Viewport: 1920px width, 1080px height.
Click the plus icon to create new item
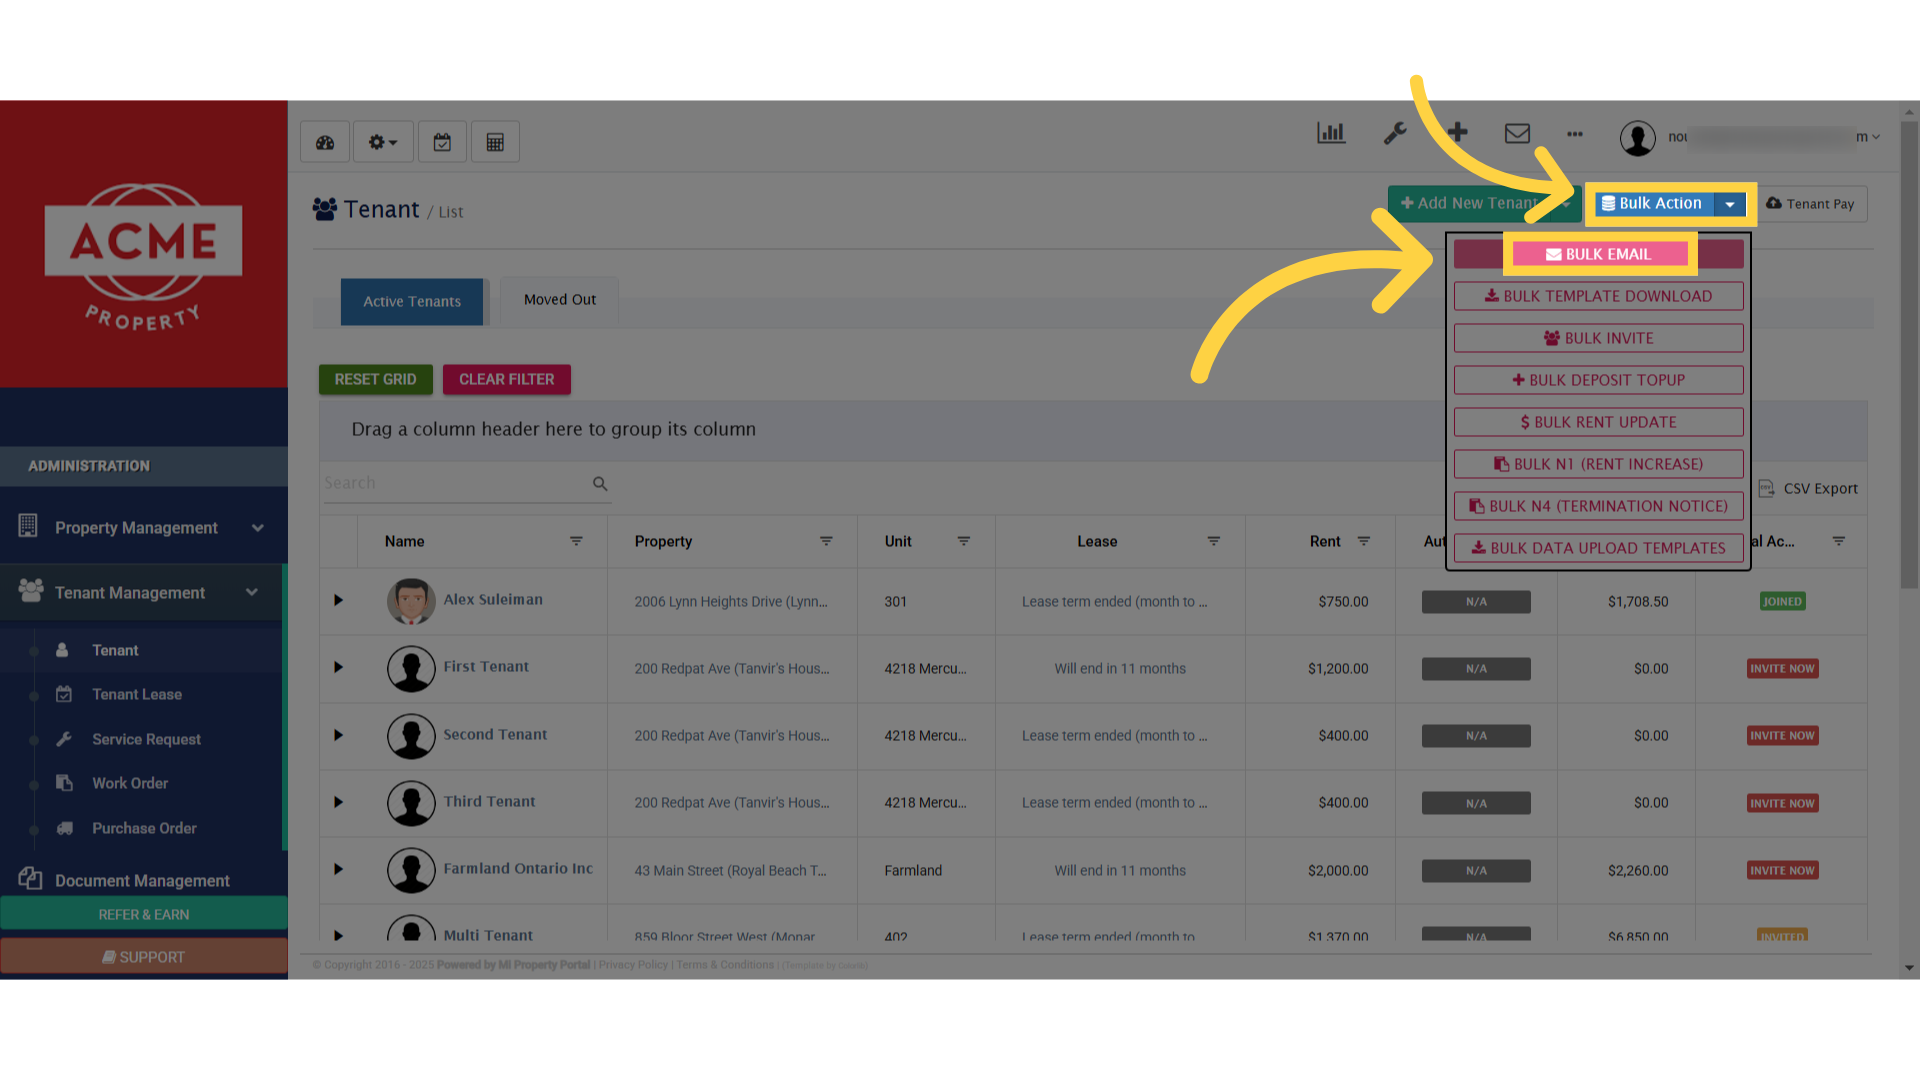(x=1457, y=132)
